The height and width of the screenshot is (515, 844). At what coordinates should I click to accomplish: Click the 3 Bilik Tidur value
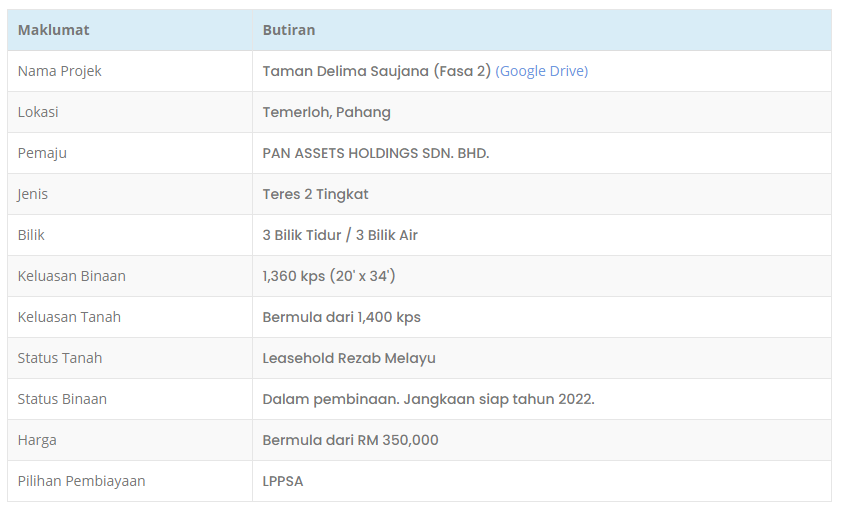[x=302, y=235]
